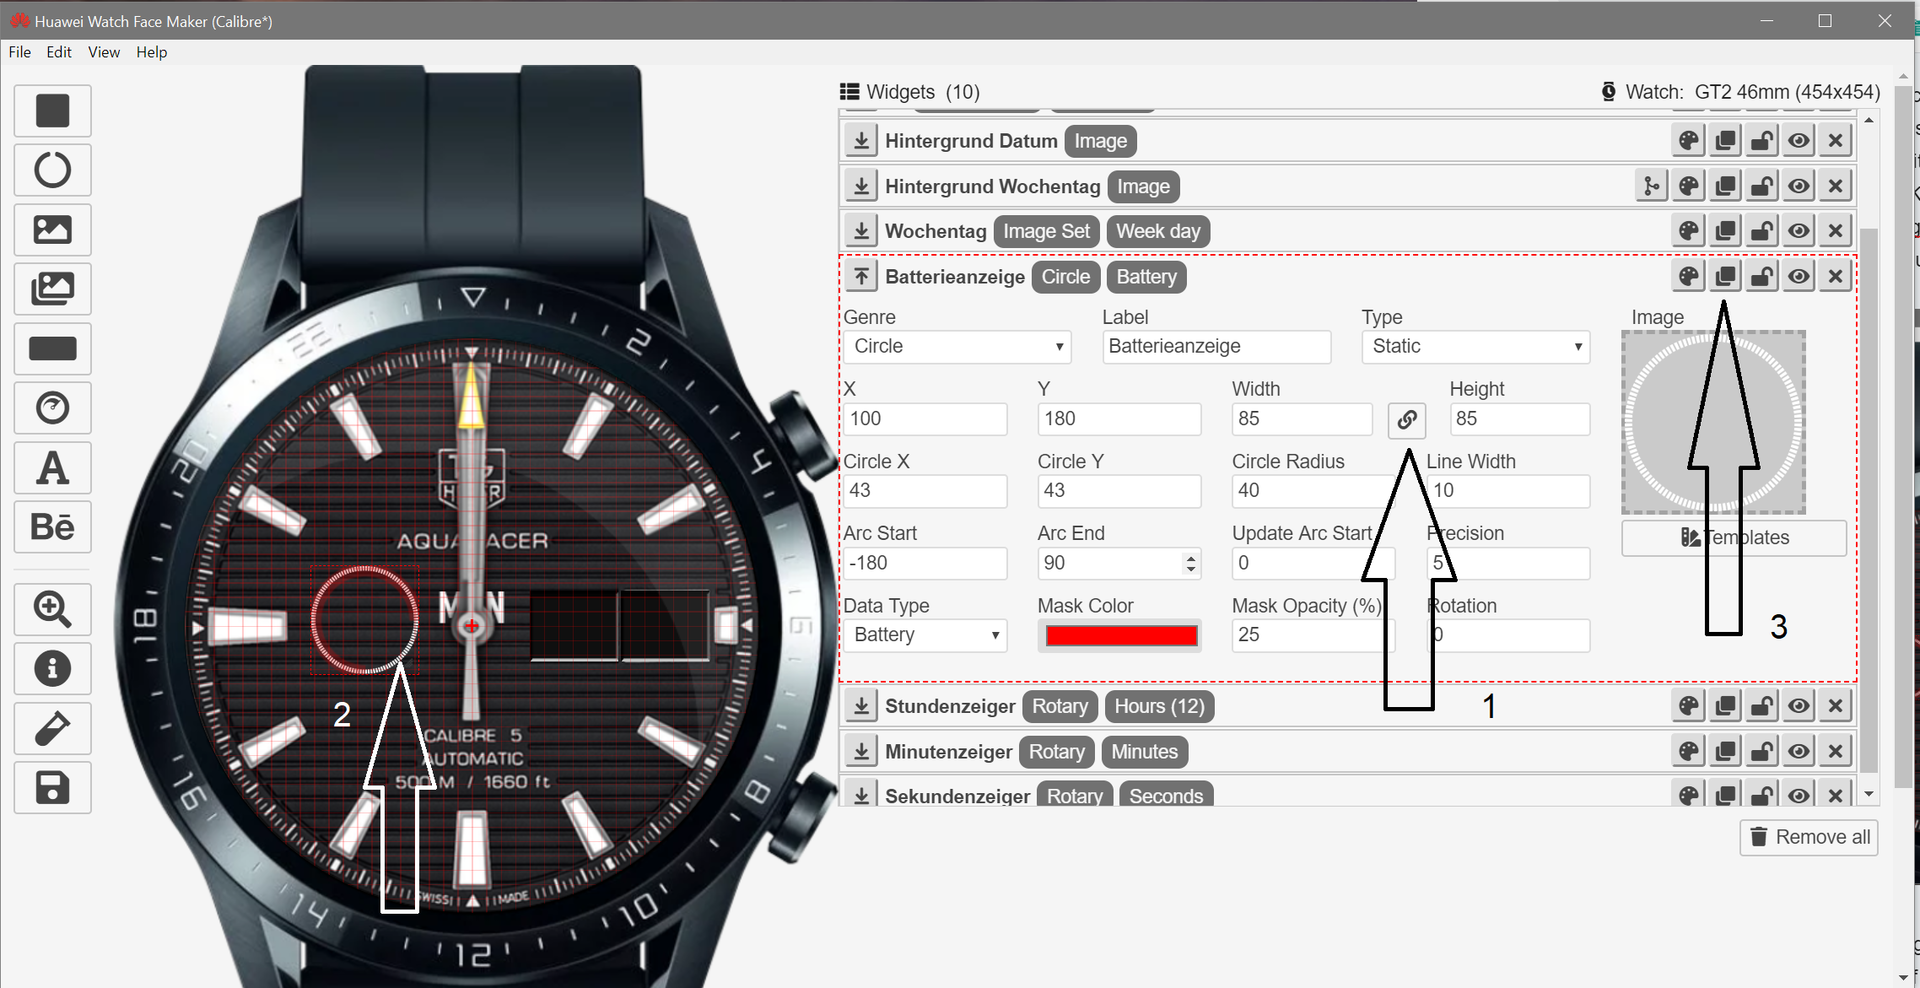The image size is (1920, 988).
Task: Select the circle widget tool
Action: pos(53,170)
